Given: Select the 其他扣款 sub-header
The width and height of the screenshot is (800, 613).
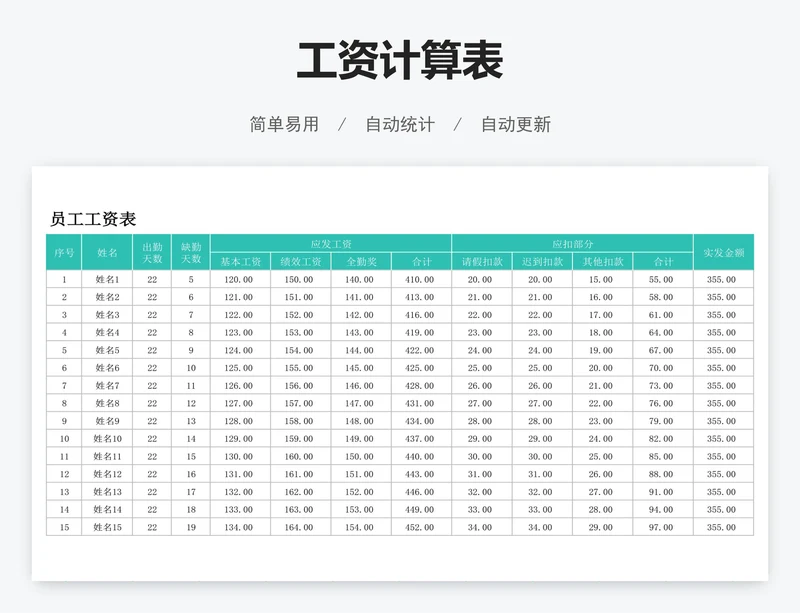Looking at the screenshot, I should (x=603, y=261).
